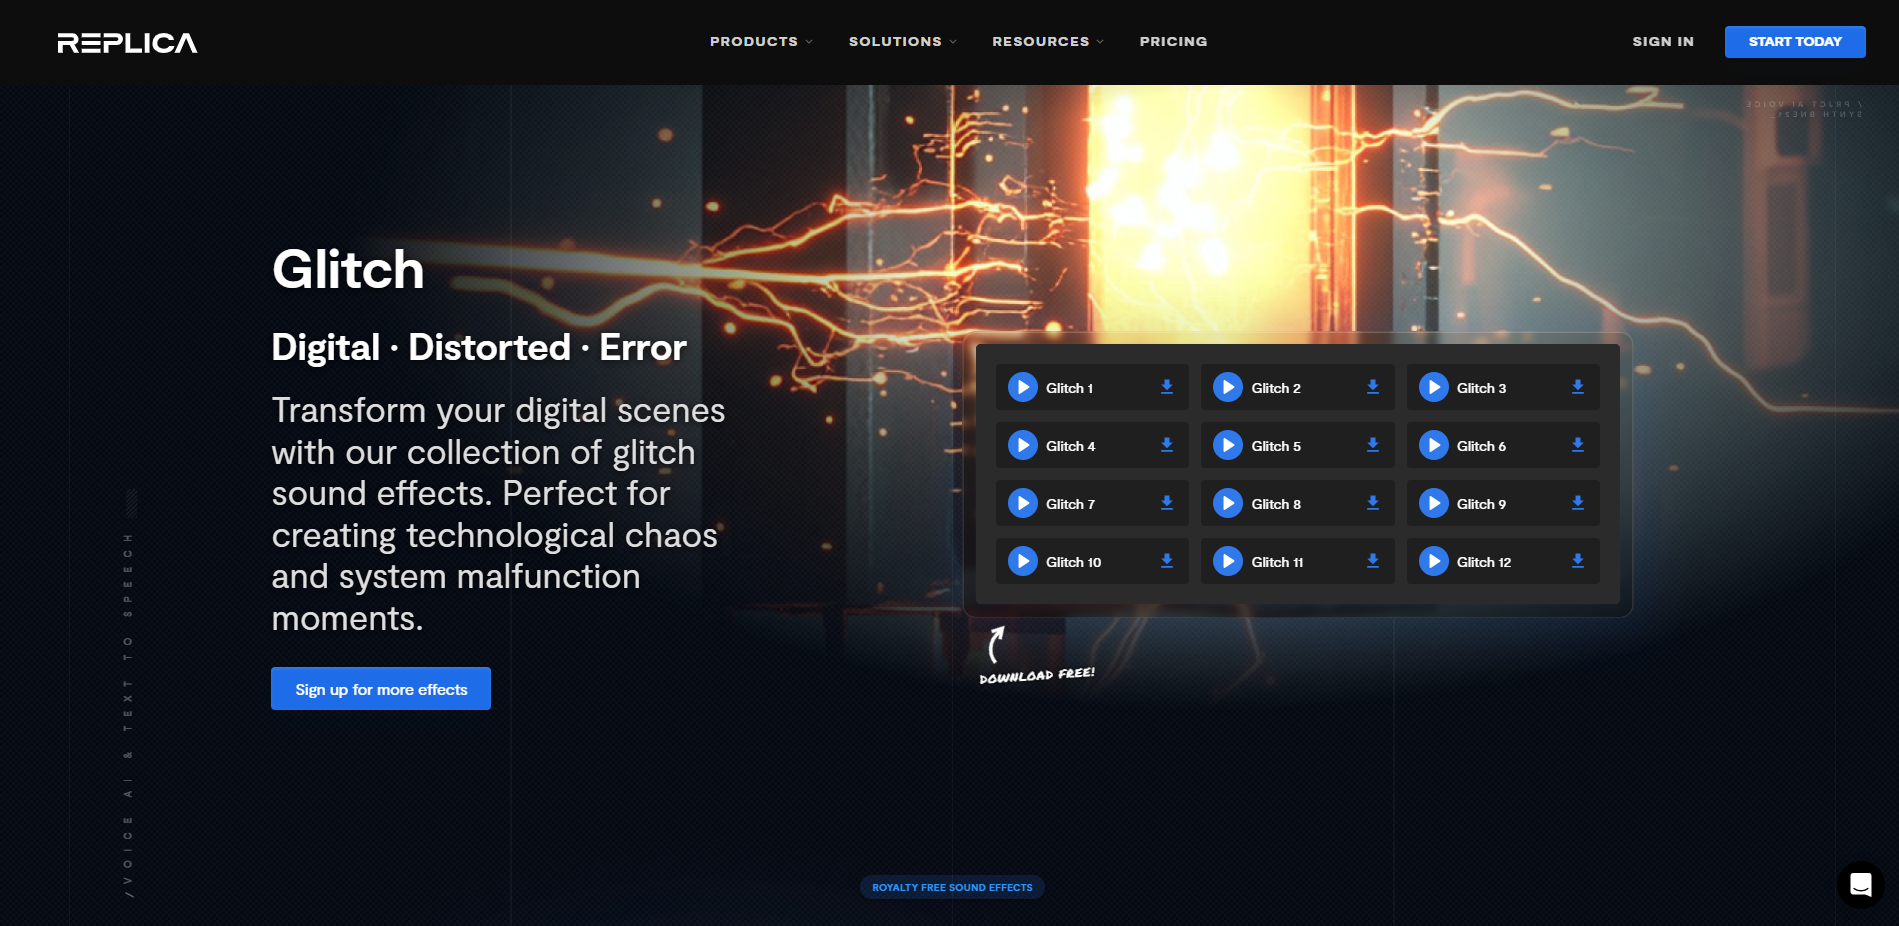The image size is (1899, 926).
Task: Download the Glitch 2 sound
Action: tap(1372, 387)
